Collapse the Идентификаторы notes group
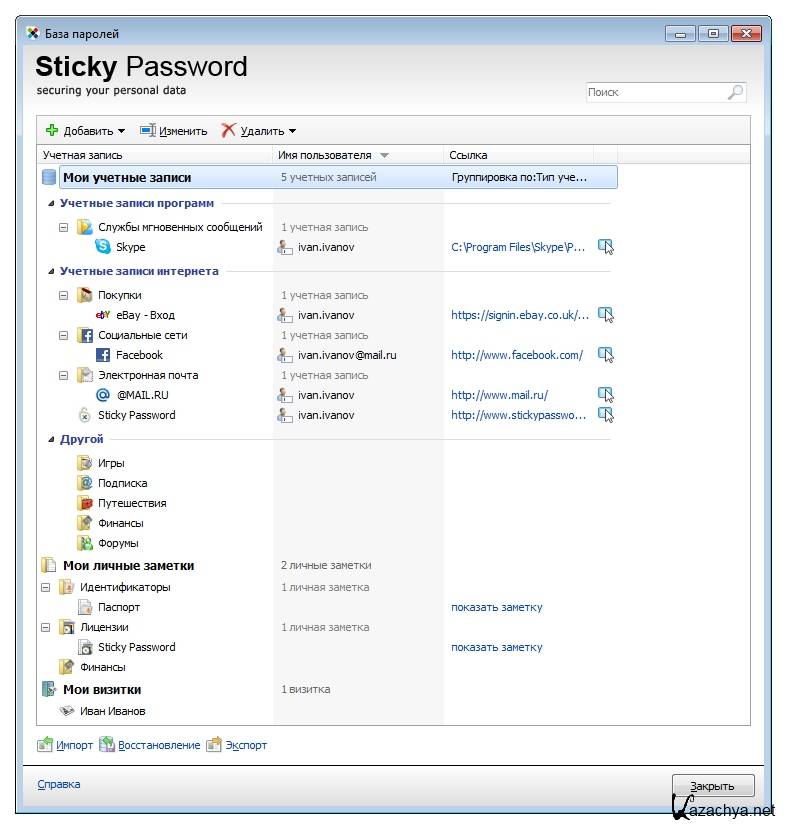Image resolution: width=787 pixels, height=829 pixels. pos(45,587)
